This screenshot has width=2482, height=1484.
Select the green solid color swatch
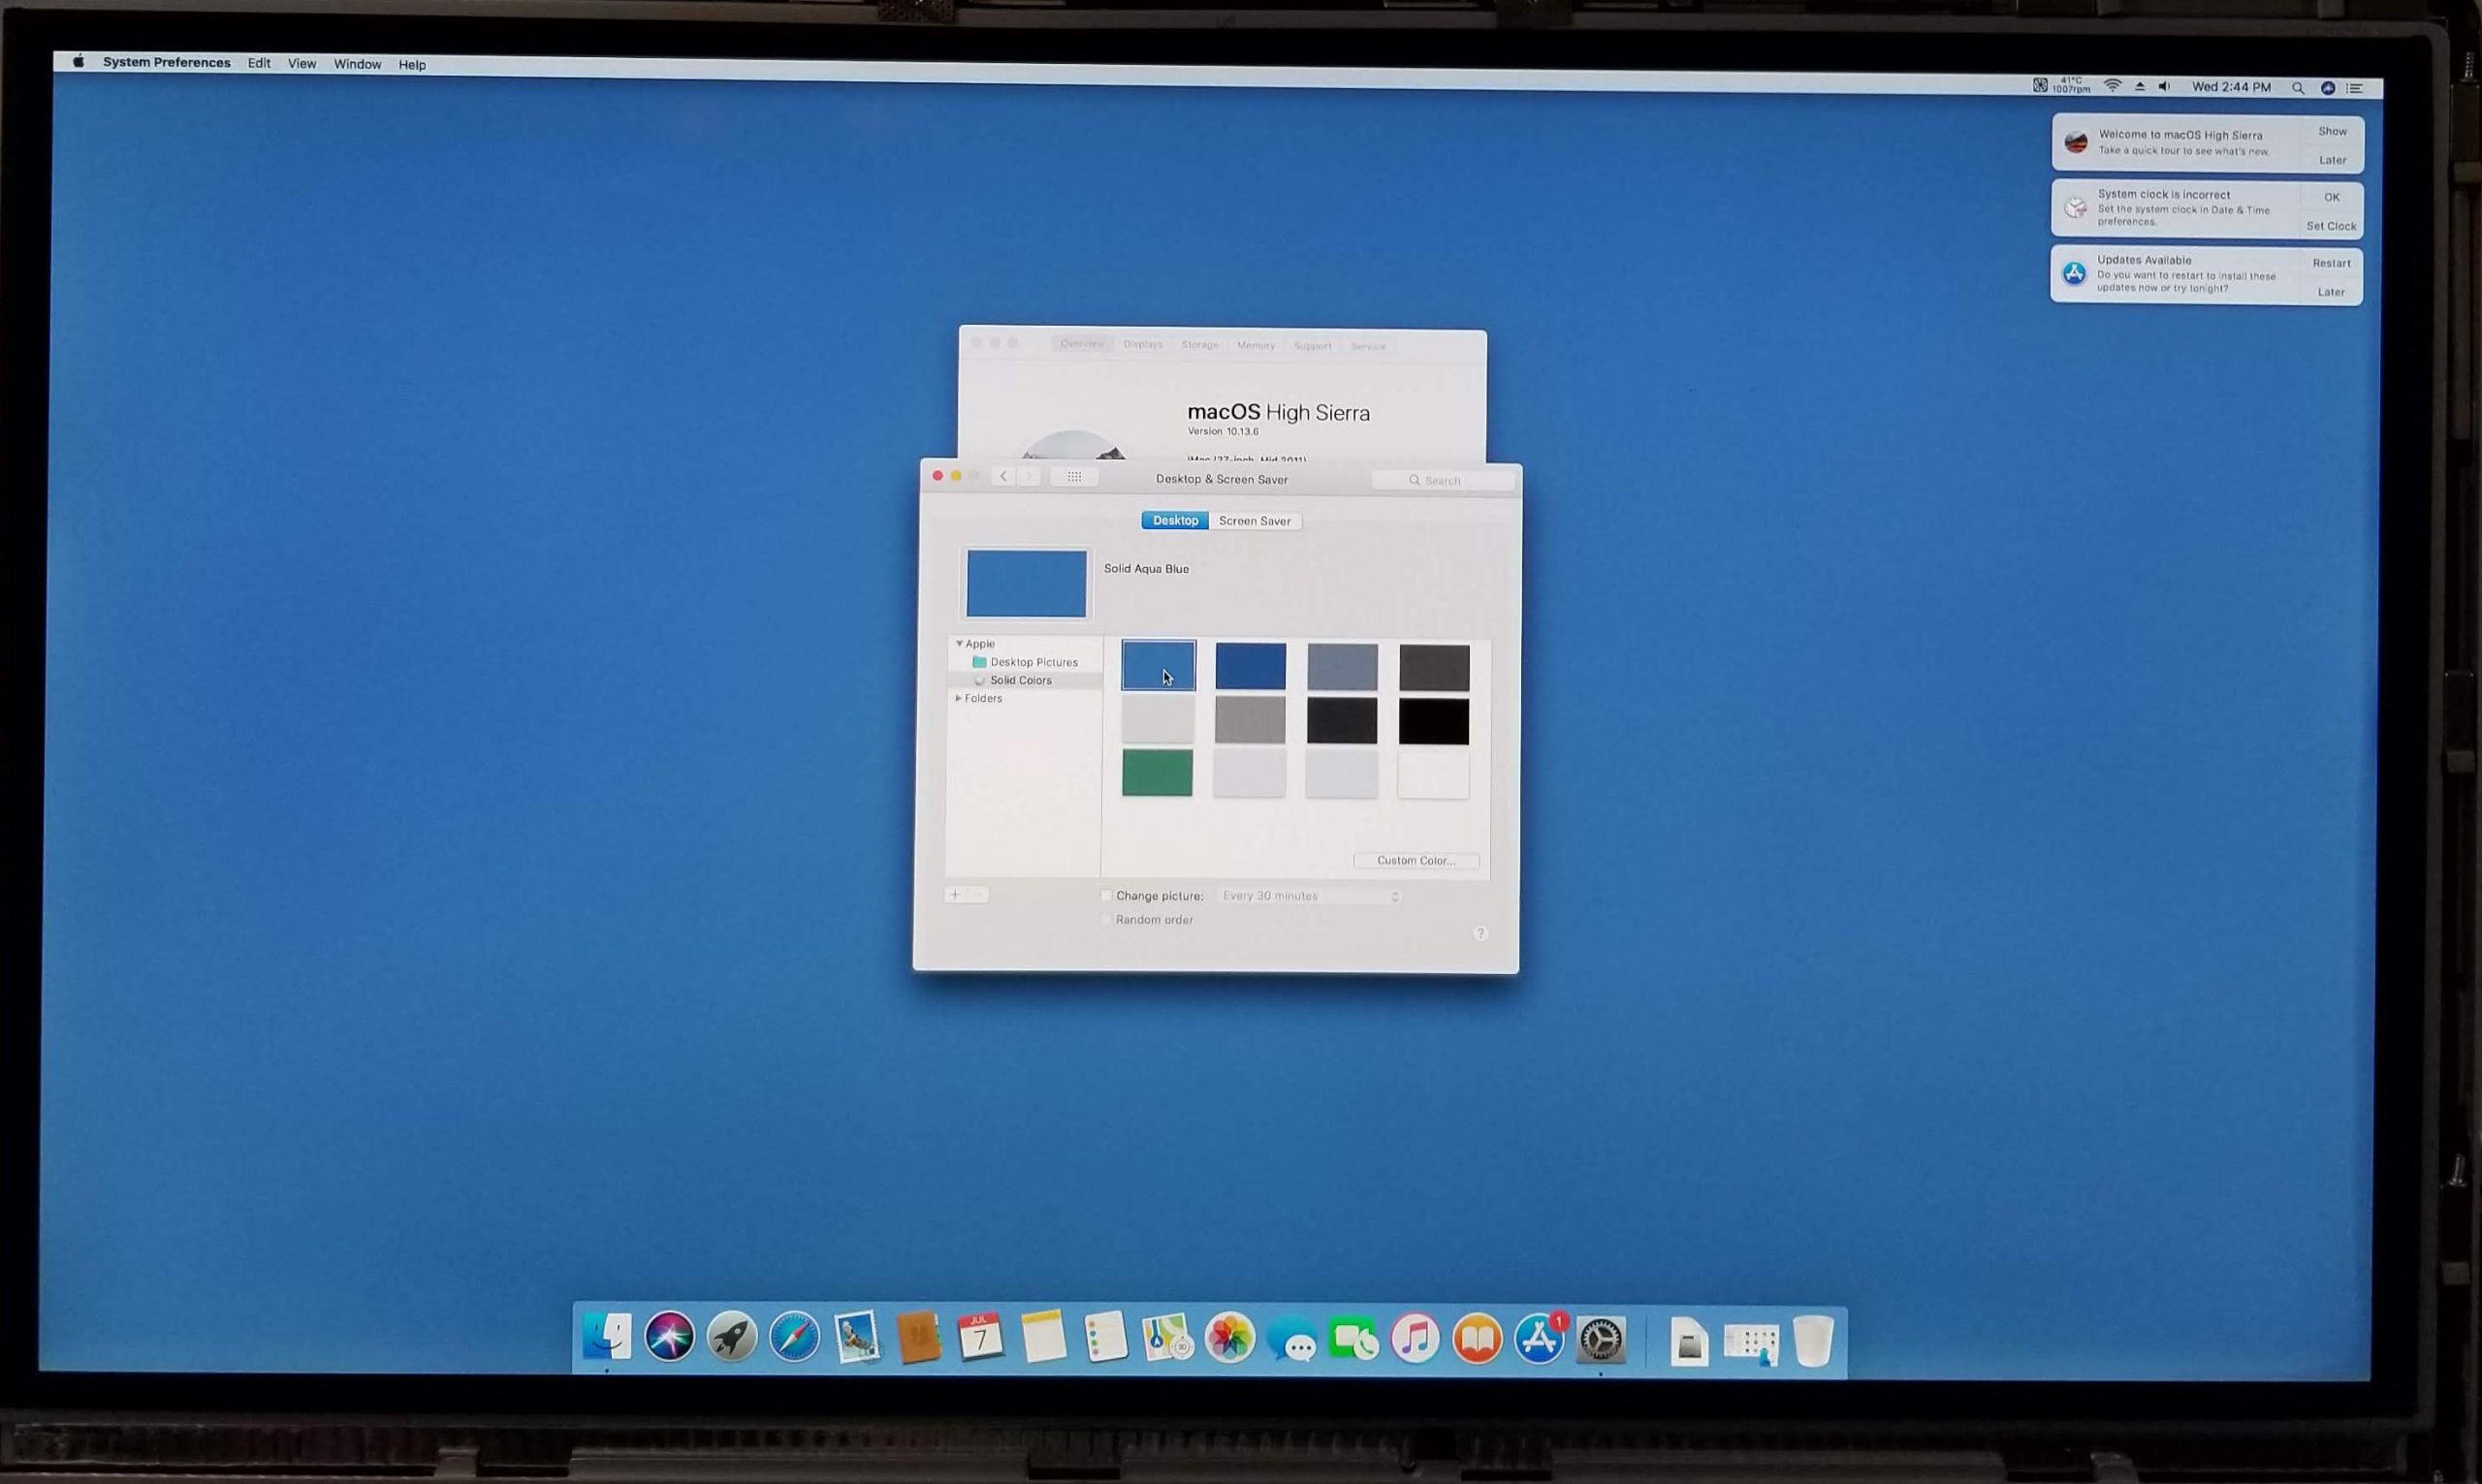coord(1157,773)
